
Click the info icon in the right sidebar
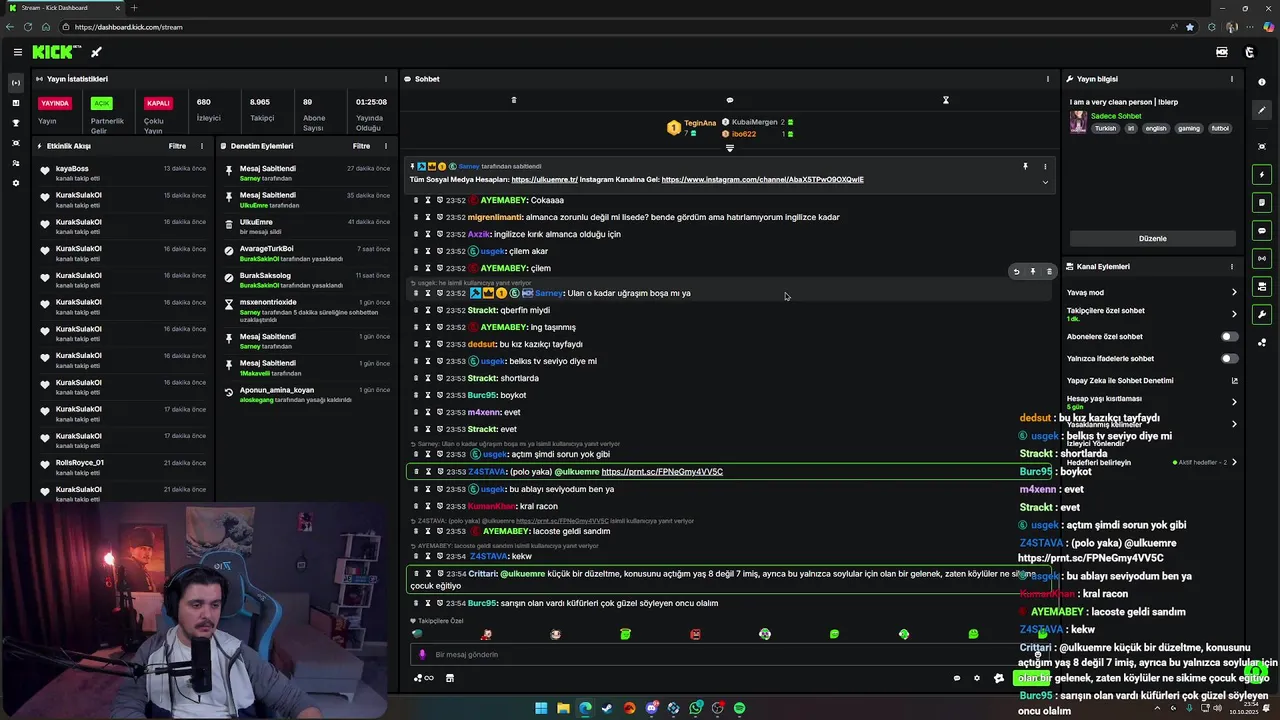coord(1262,82)
